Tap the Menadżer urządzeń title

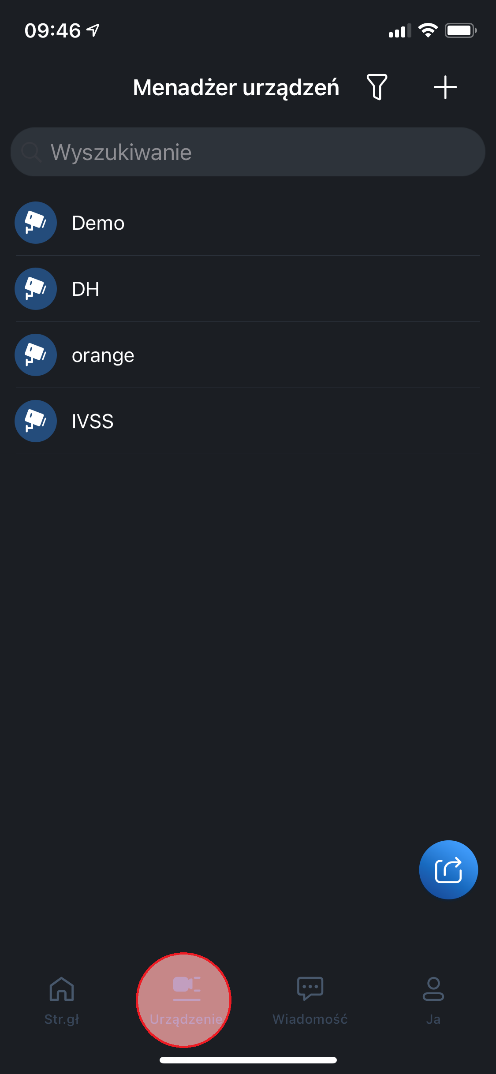click(236, 88)
